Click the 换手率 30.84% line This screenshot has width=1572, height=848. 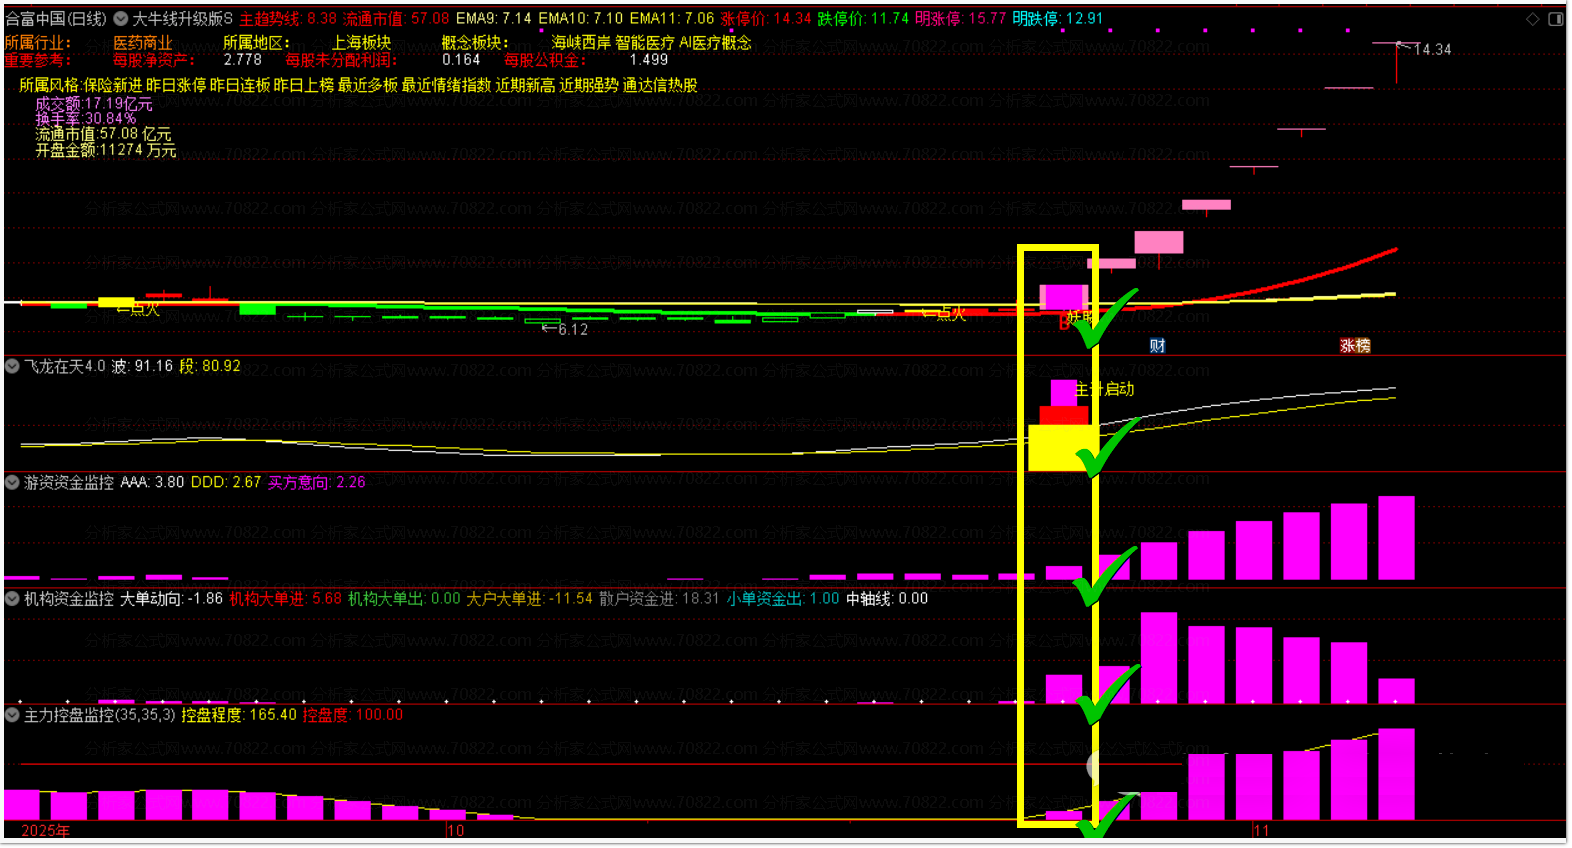pos(85,118)
